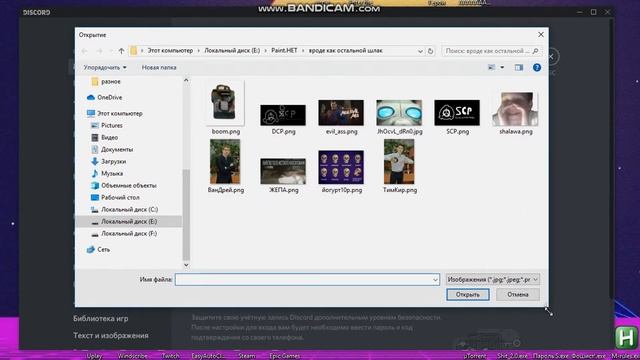Show the preview pane icon
The height and width of the screenshot is (360, 640).
(x=519, y=67)
